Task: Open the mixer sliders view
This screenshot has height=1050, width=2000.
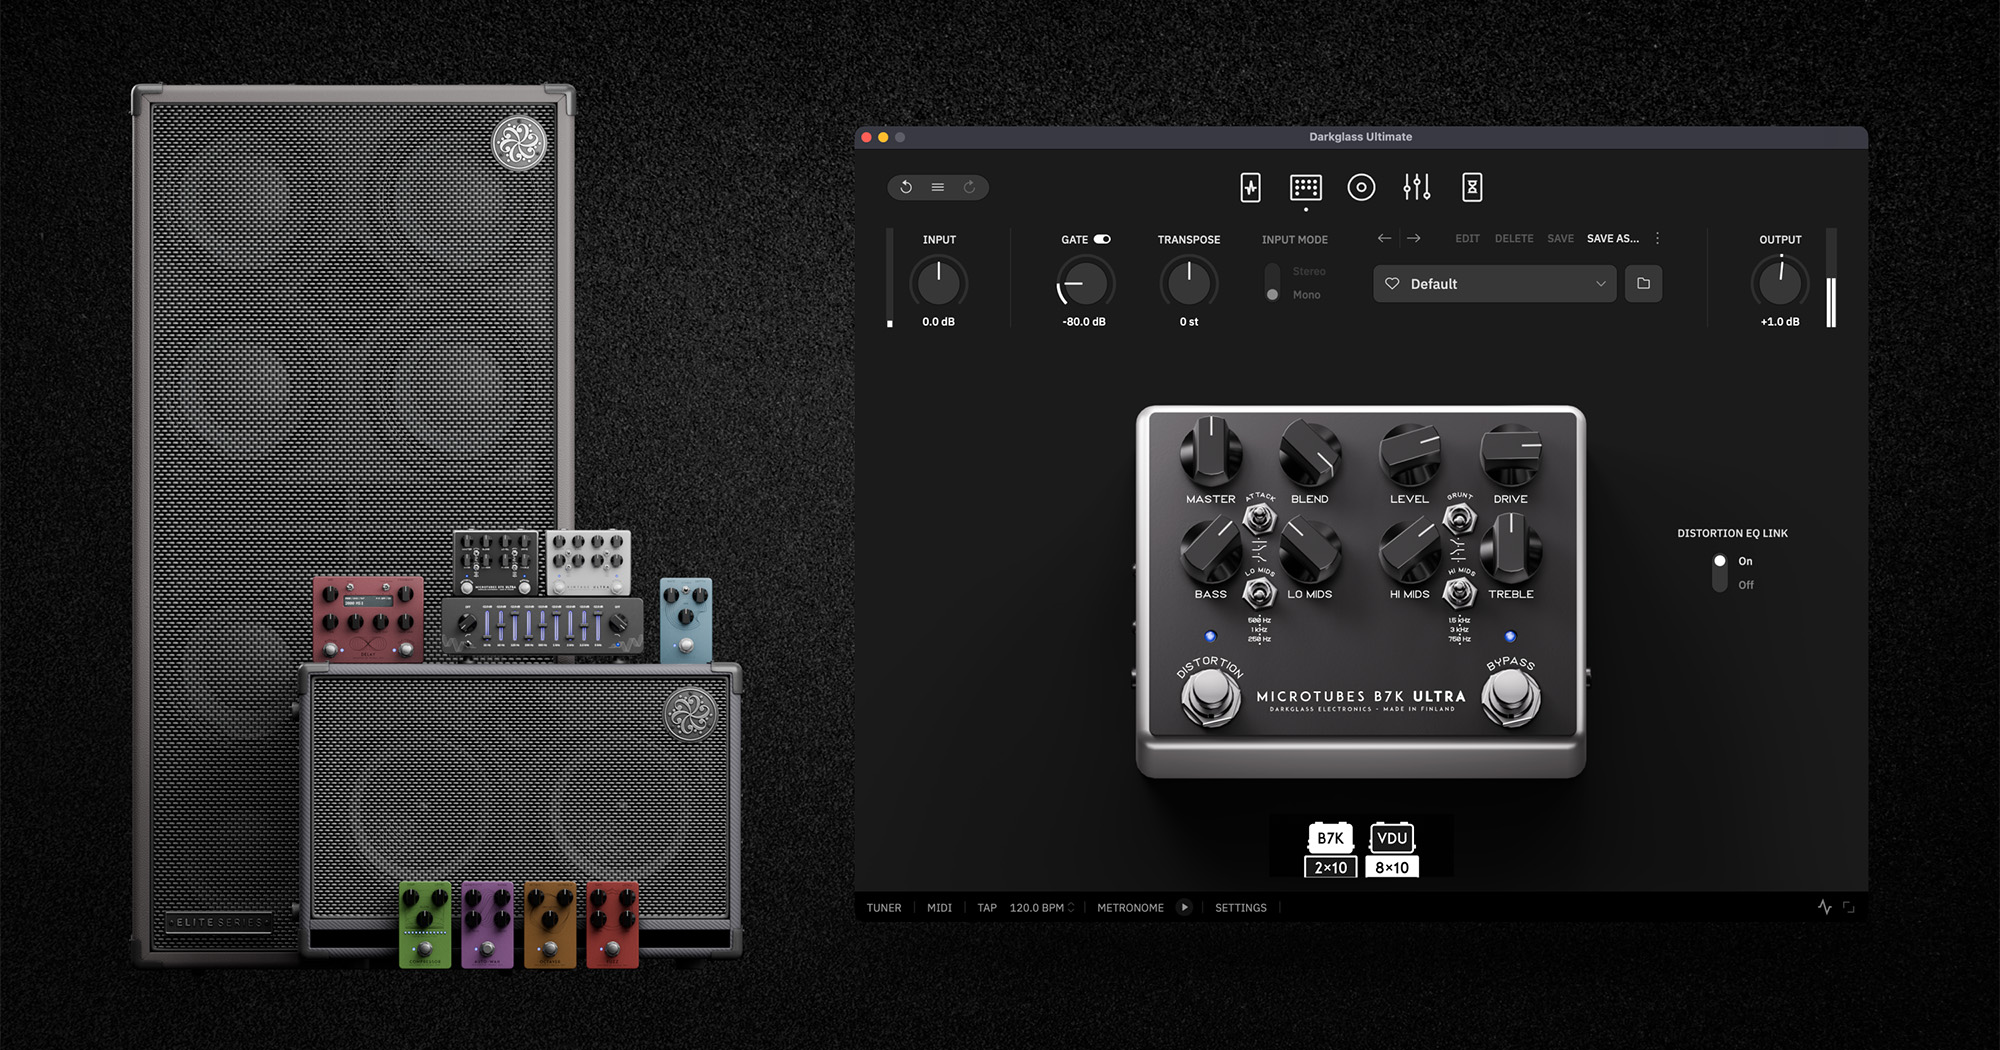Action: 1417,187
